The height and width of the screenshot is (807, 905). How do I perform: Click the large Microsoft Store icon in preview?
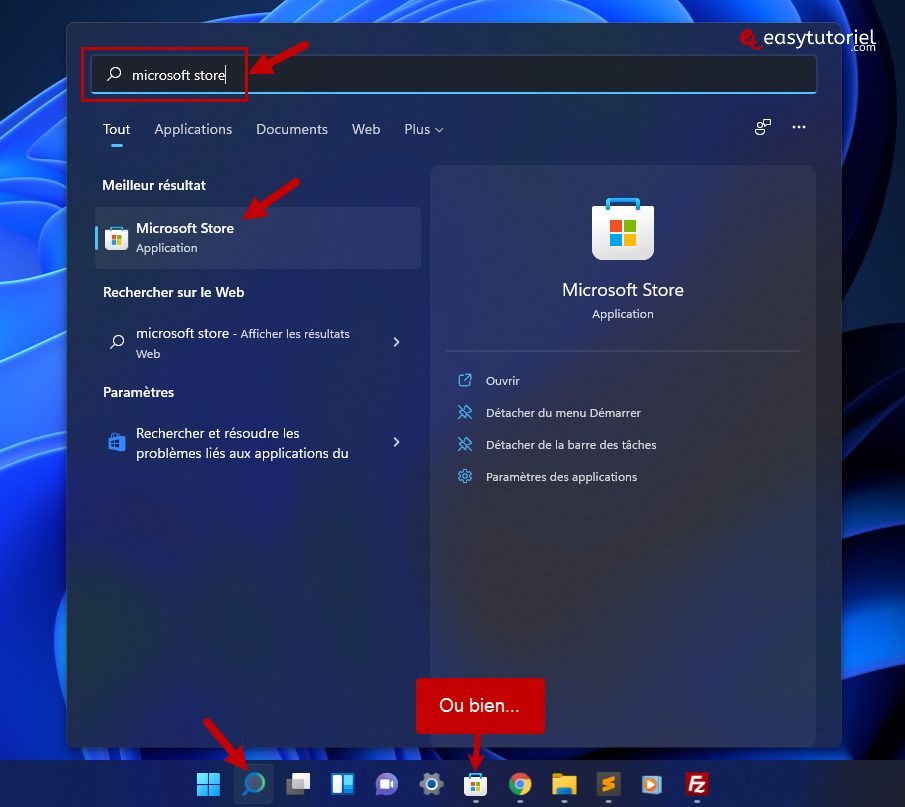pos(623,229)
